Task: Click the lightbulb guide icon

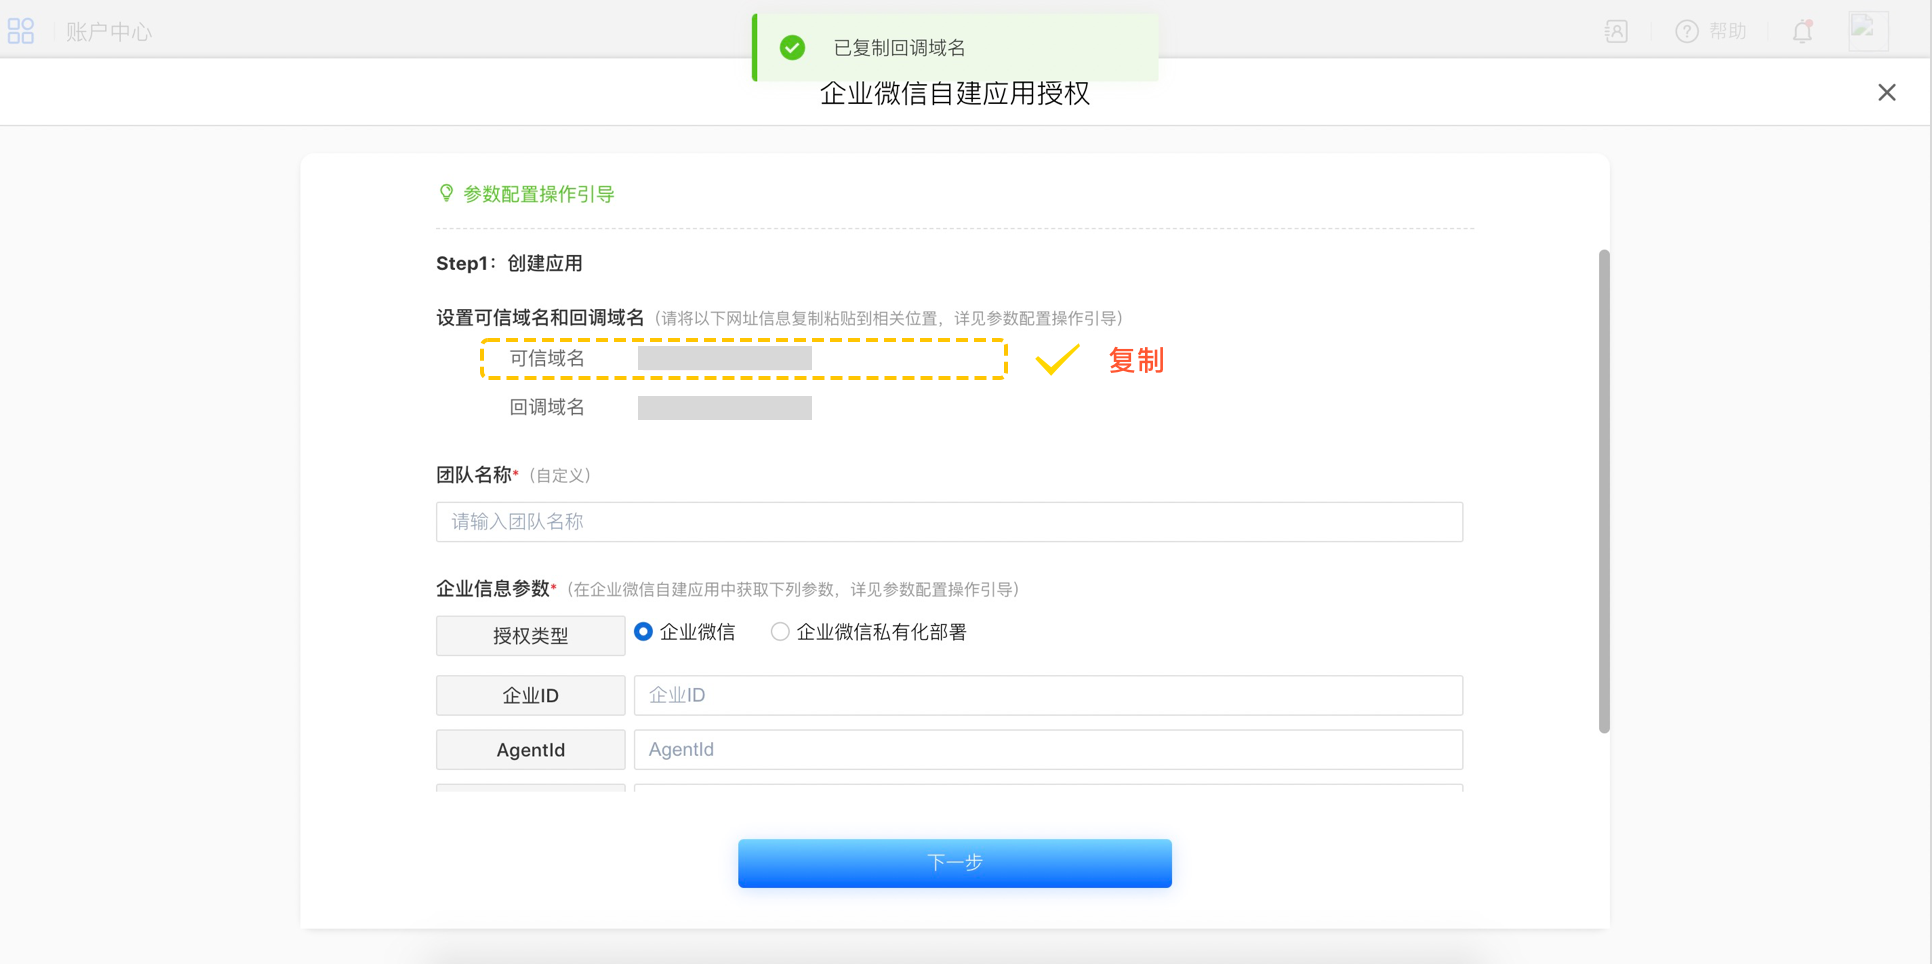Action: [446, 193]
